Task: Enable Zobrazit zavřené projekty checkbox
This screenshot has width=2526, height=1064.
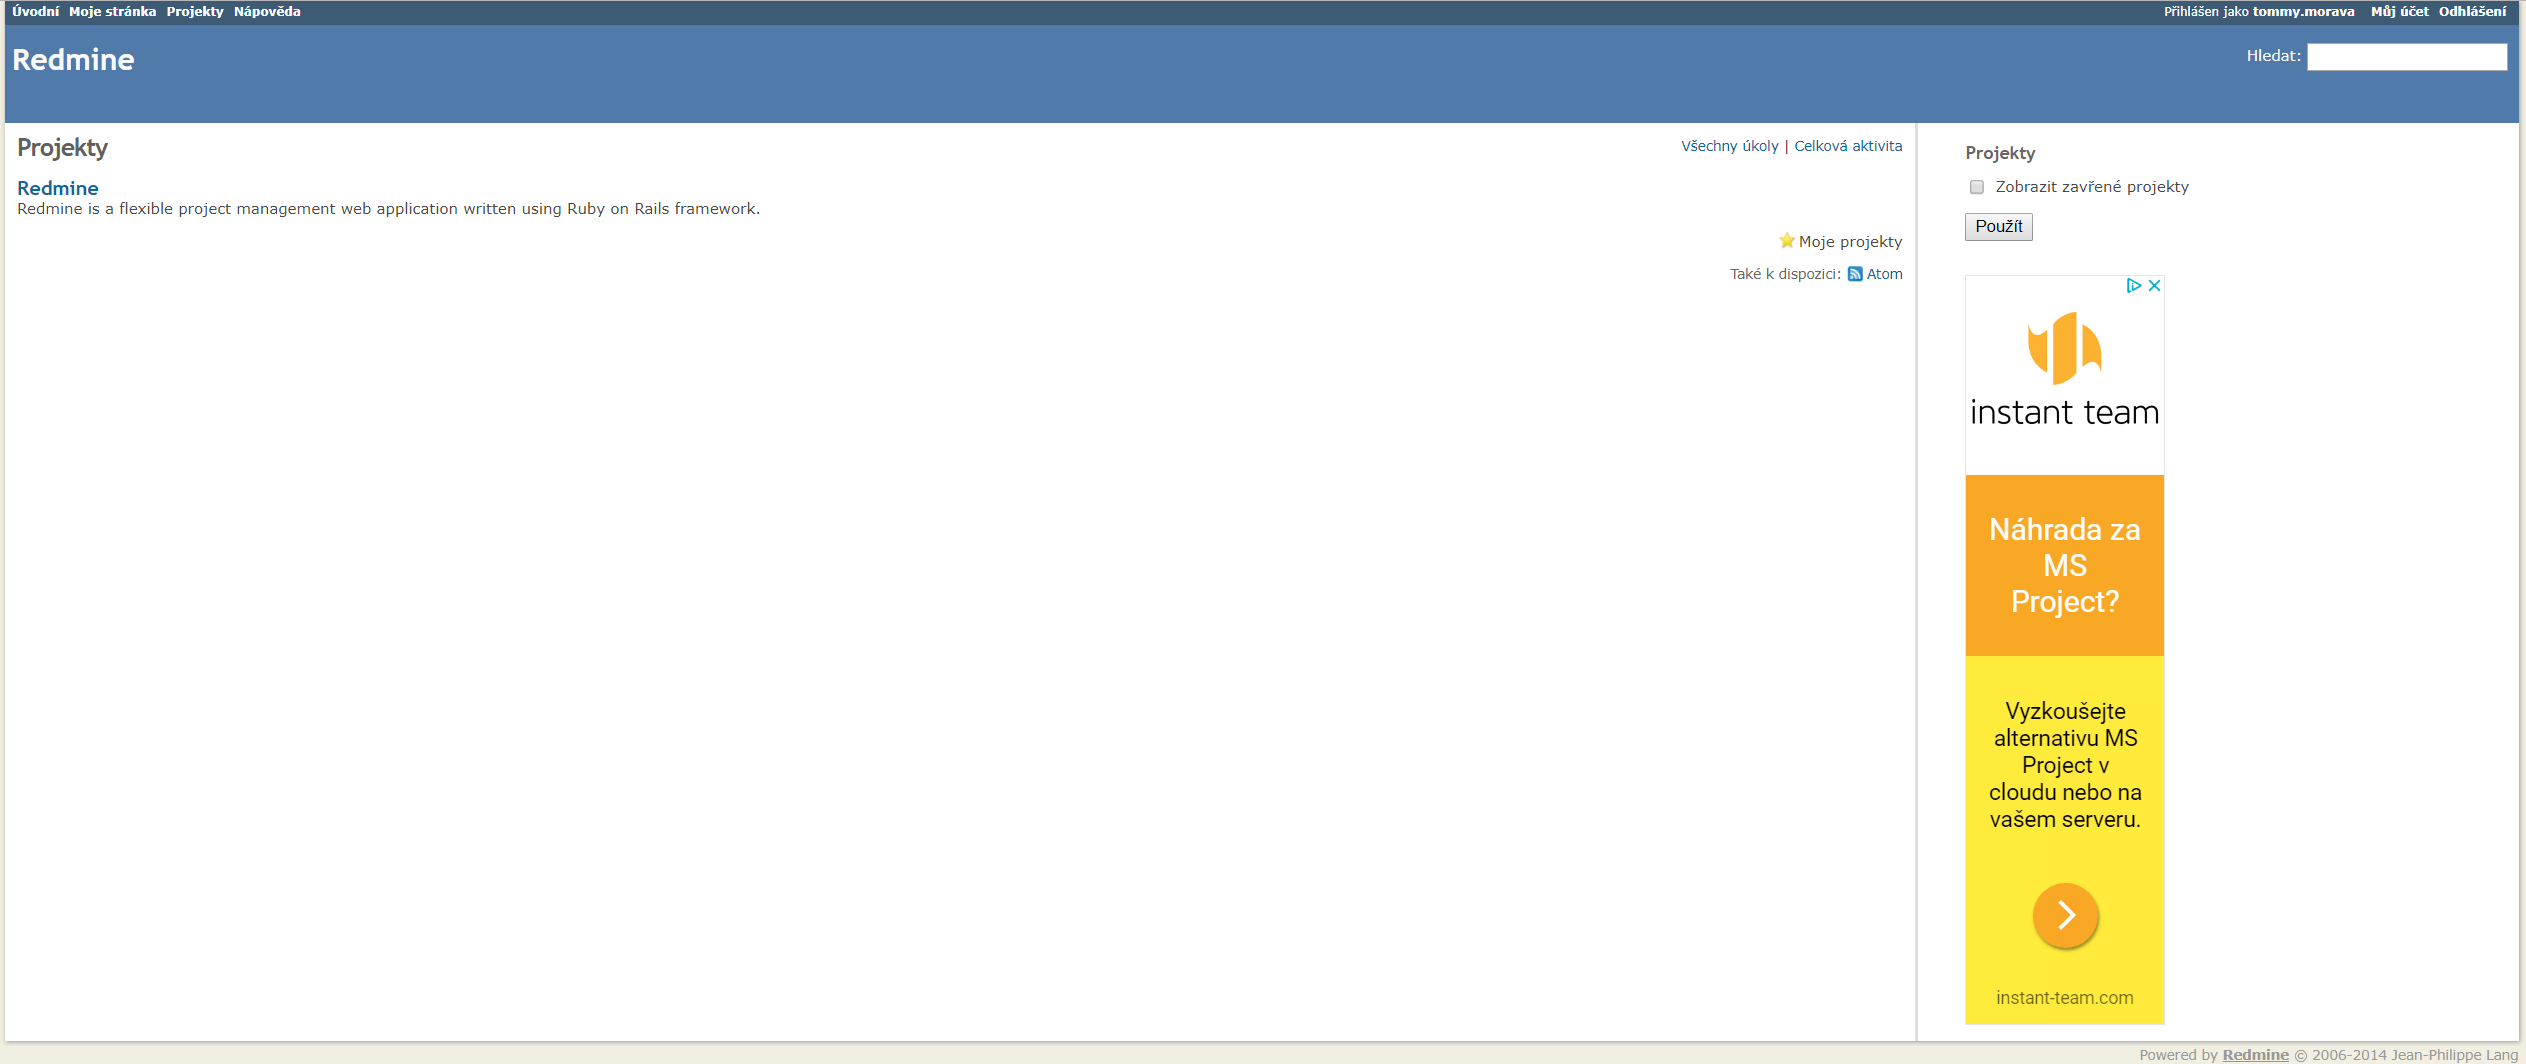Action: [x=1977, y=187]
